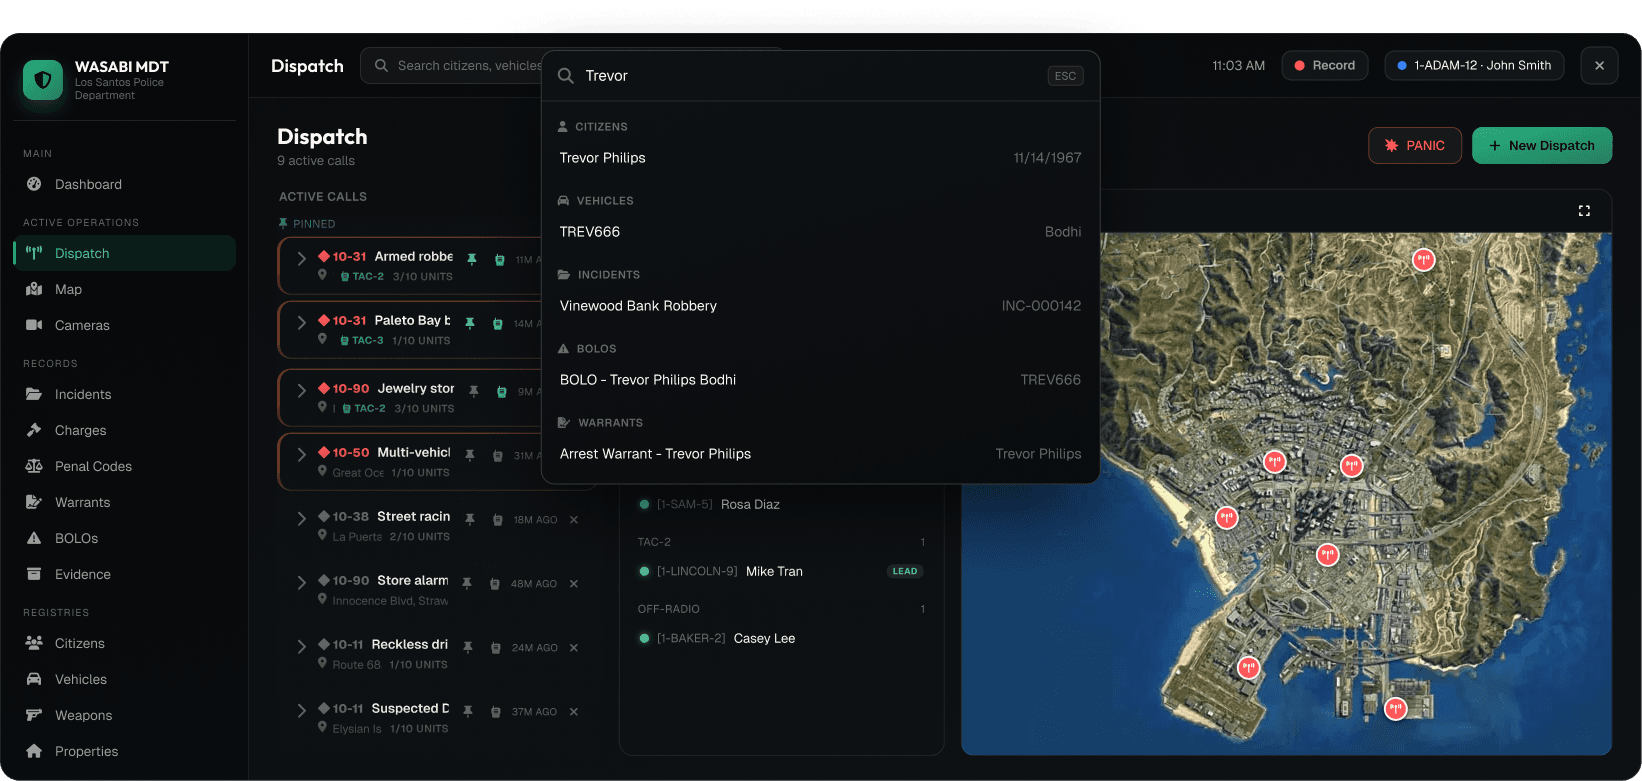Click radio icon on Store alarm call
This screenshot has height=781, width=1642.
495,583
